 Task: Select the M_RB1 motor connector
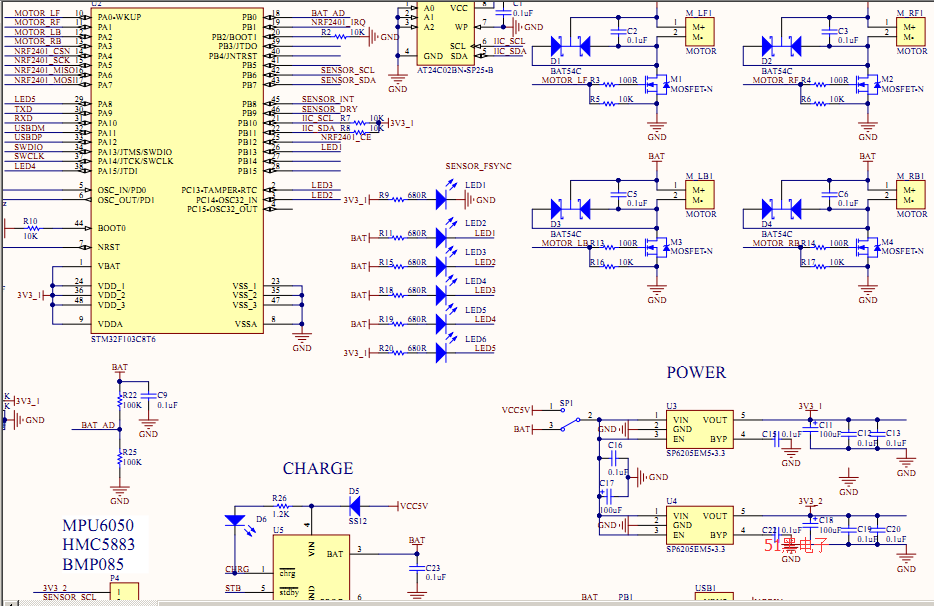pos(911,194)
